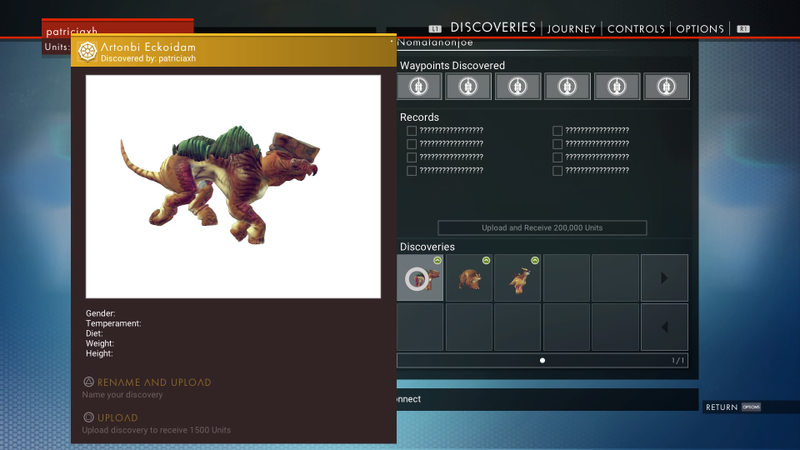Click the Nomalanonjoe planet name
Viewport: 800px width, 450px height.
[435, 43]
